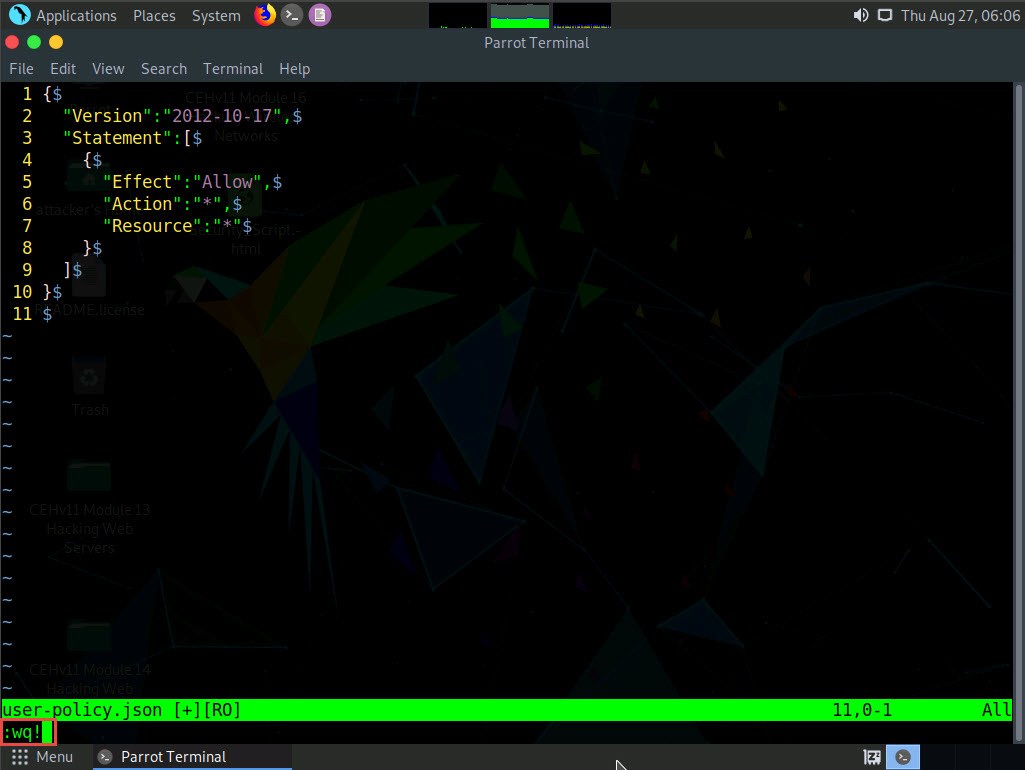Open the volume control speaker icon

click(x=860, y=15)
